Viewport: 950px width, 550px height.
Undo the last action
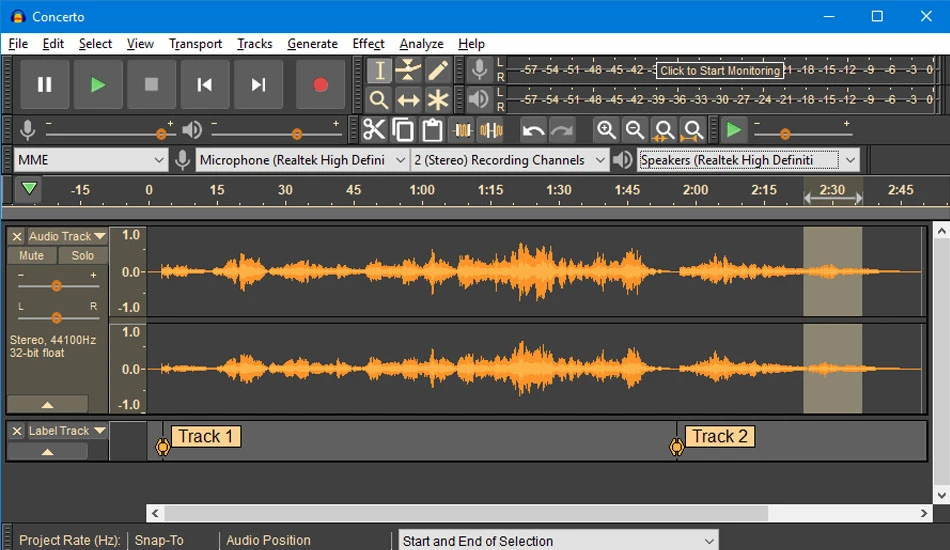(x=533, y=130)
